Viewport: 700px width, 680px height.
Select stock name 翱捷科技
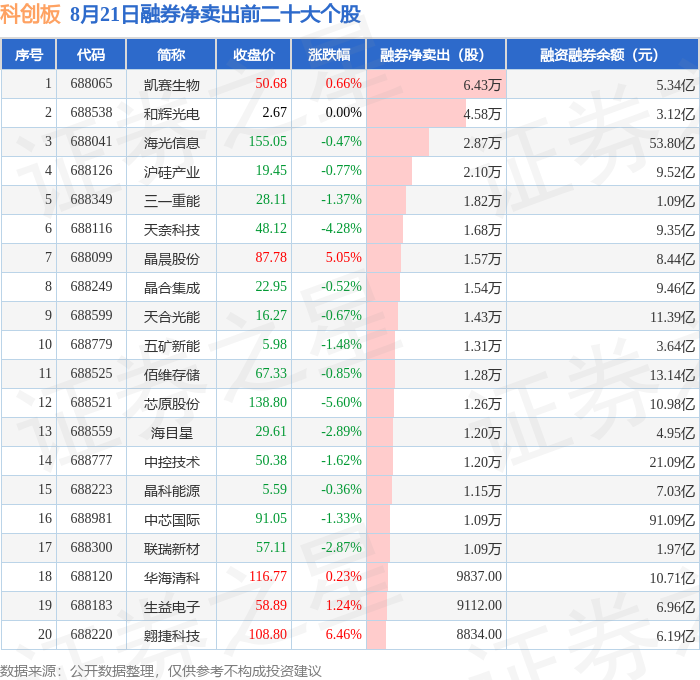click(x=171, y=636)
